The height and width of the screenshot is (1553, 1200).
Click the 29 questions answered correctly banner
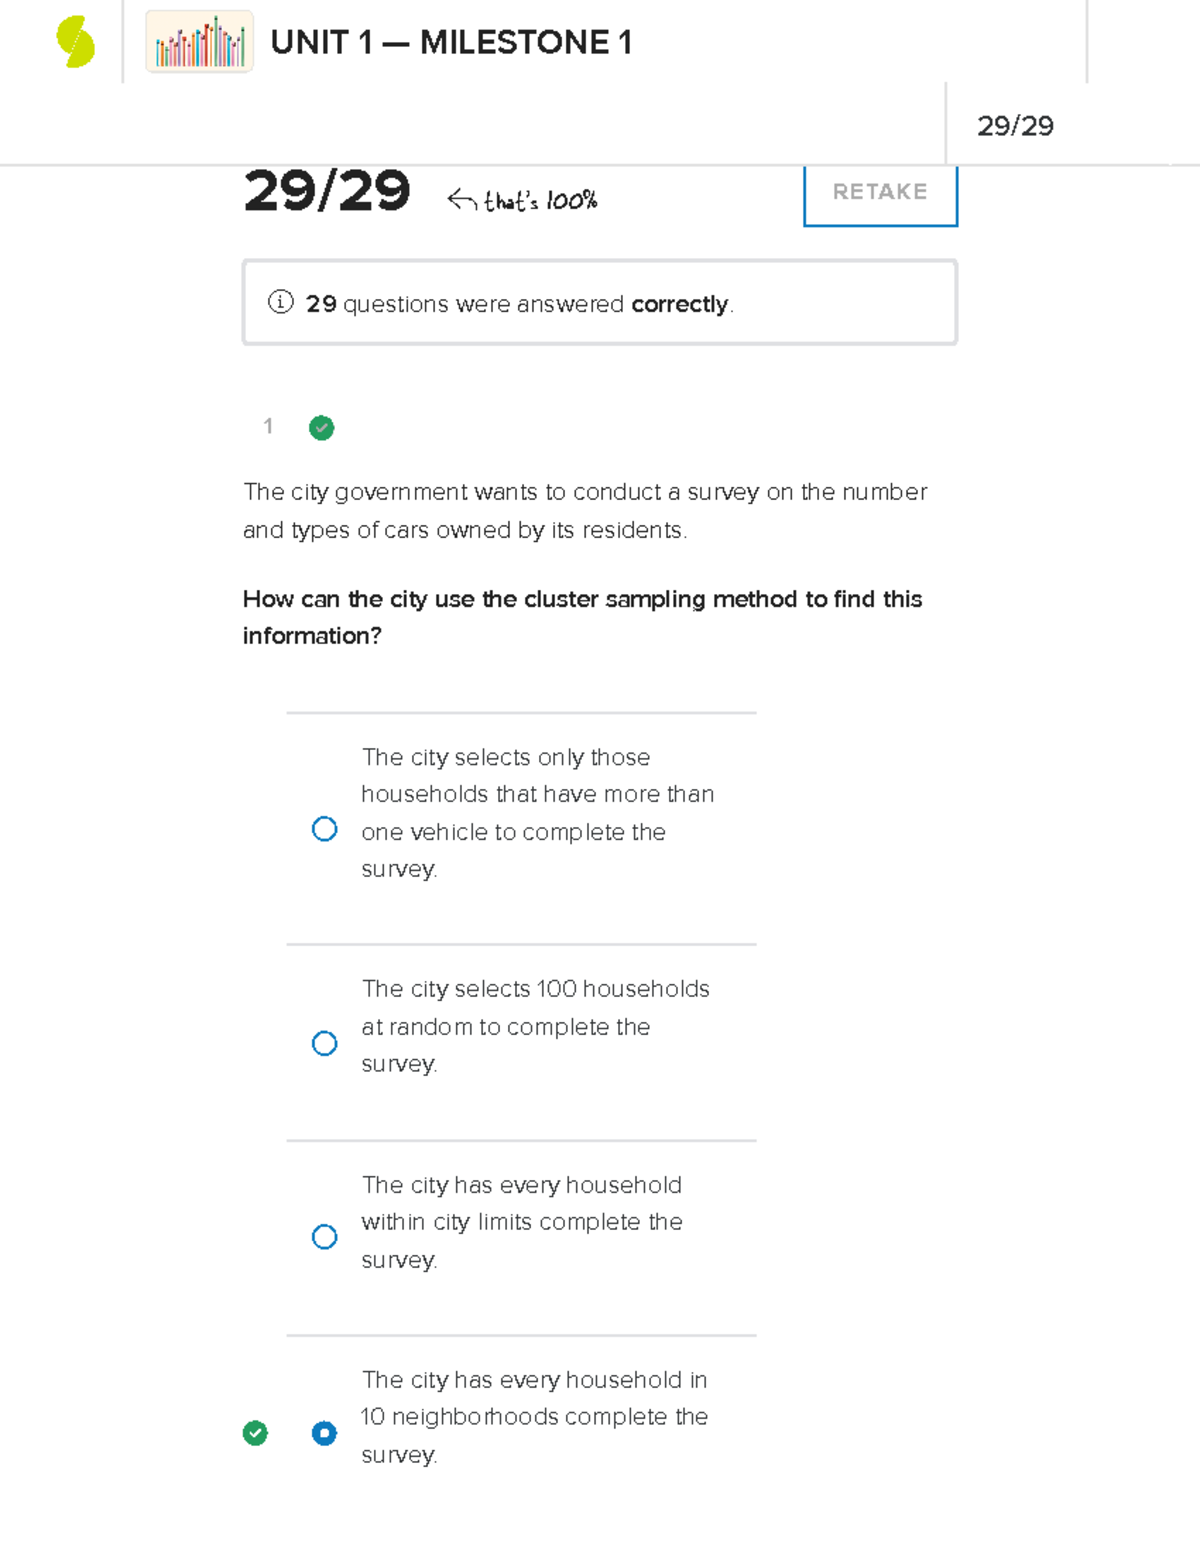coord(600,303)
